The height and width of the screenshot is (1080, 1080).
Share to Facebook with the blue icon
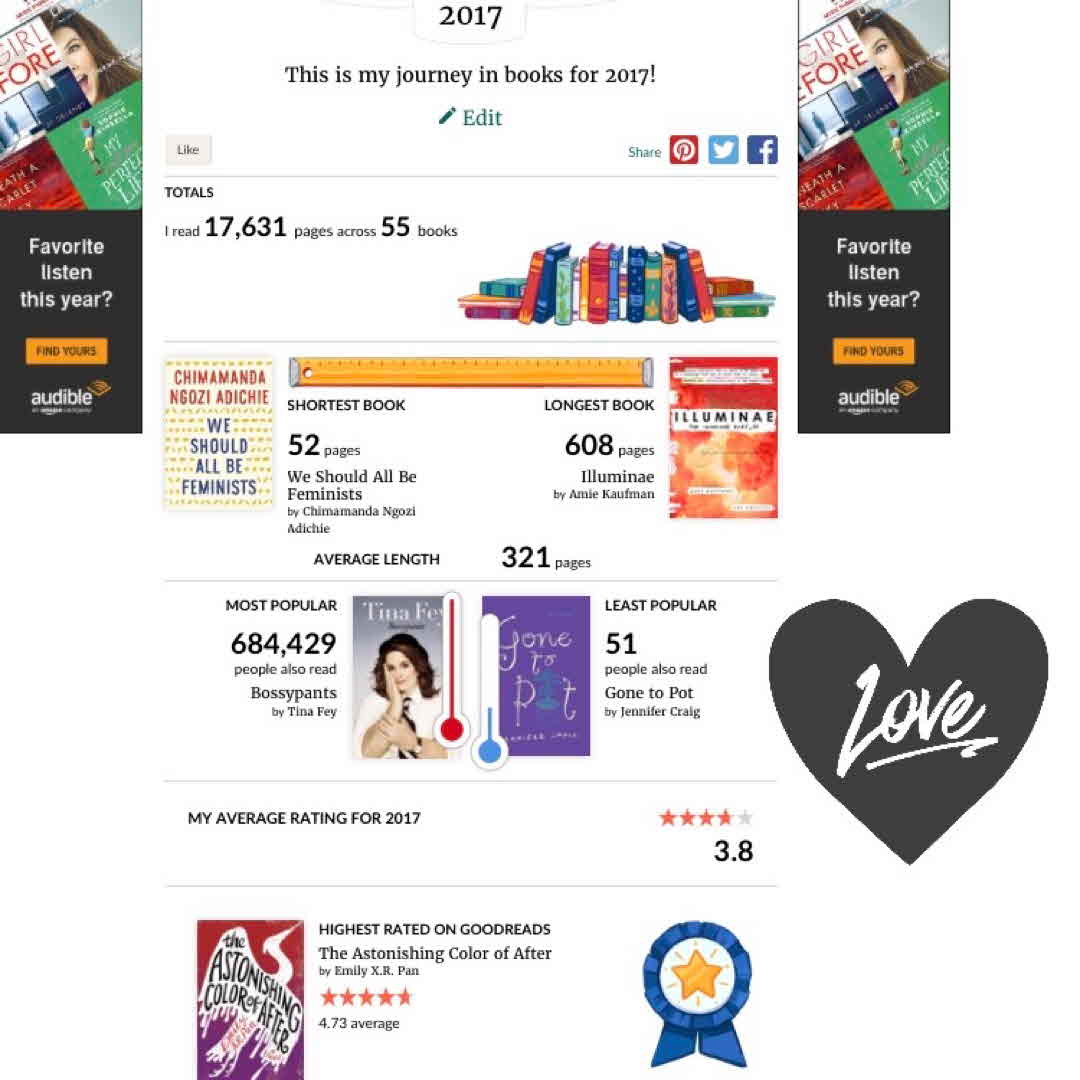pyautogui.click(x=762, y=149)
